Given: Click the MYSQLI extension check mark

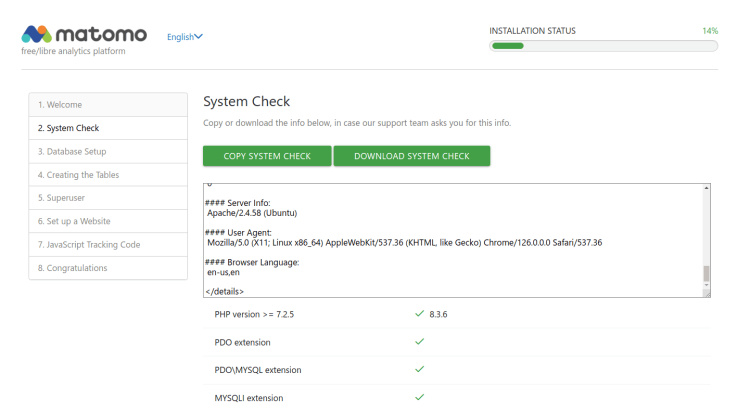Looking at the screenshot, I should point(419,397).
